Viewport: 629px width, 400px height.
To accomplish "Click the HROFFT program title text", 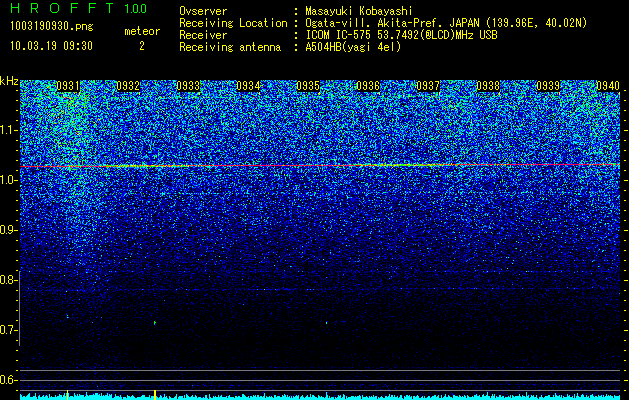I will coord(62,8).
